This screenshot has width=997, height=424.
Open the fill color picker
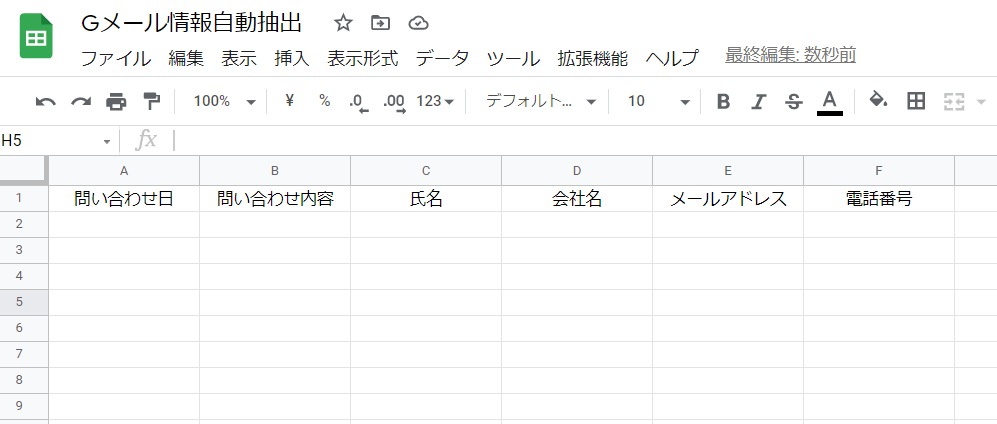point(878,100)
